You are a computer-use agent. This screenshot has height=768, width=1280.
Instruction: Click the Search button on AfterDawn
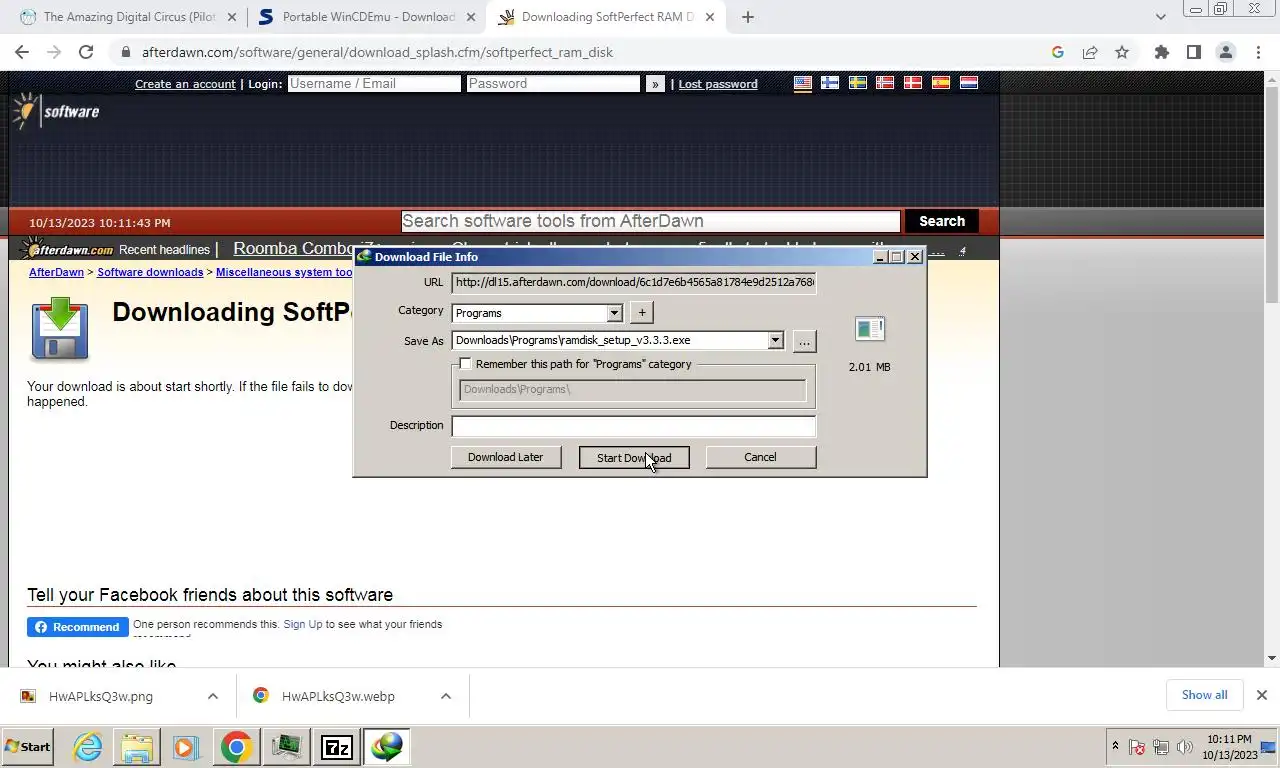point(942,221)
